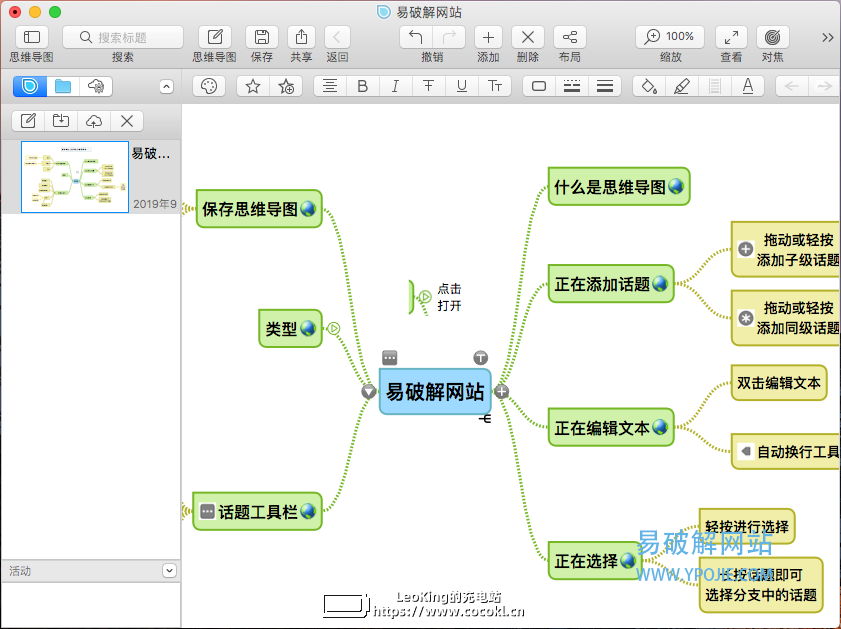Open the color palette theme button
Viewport: 841px width, 629px height.
pyautogui.click(x=209, y=86)
